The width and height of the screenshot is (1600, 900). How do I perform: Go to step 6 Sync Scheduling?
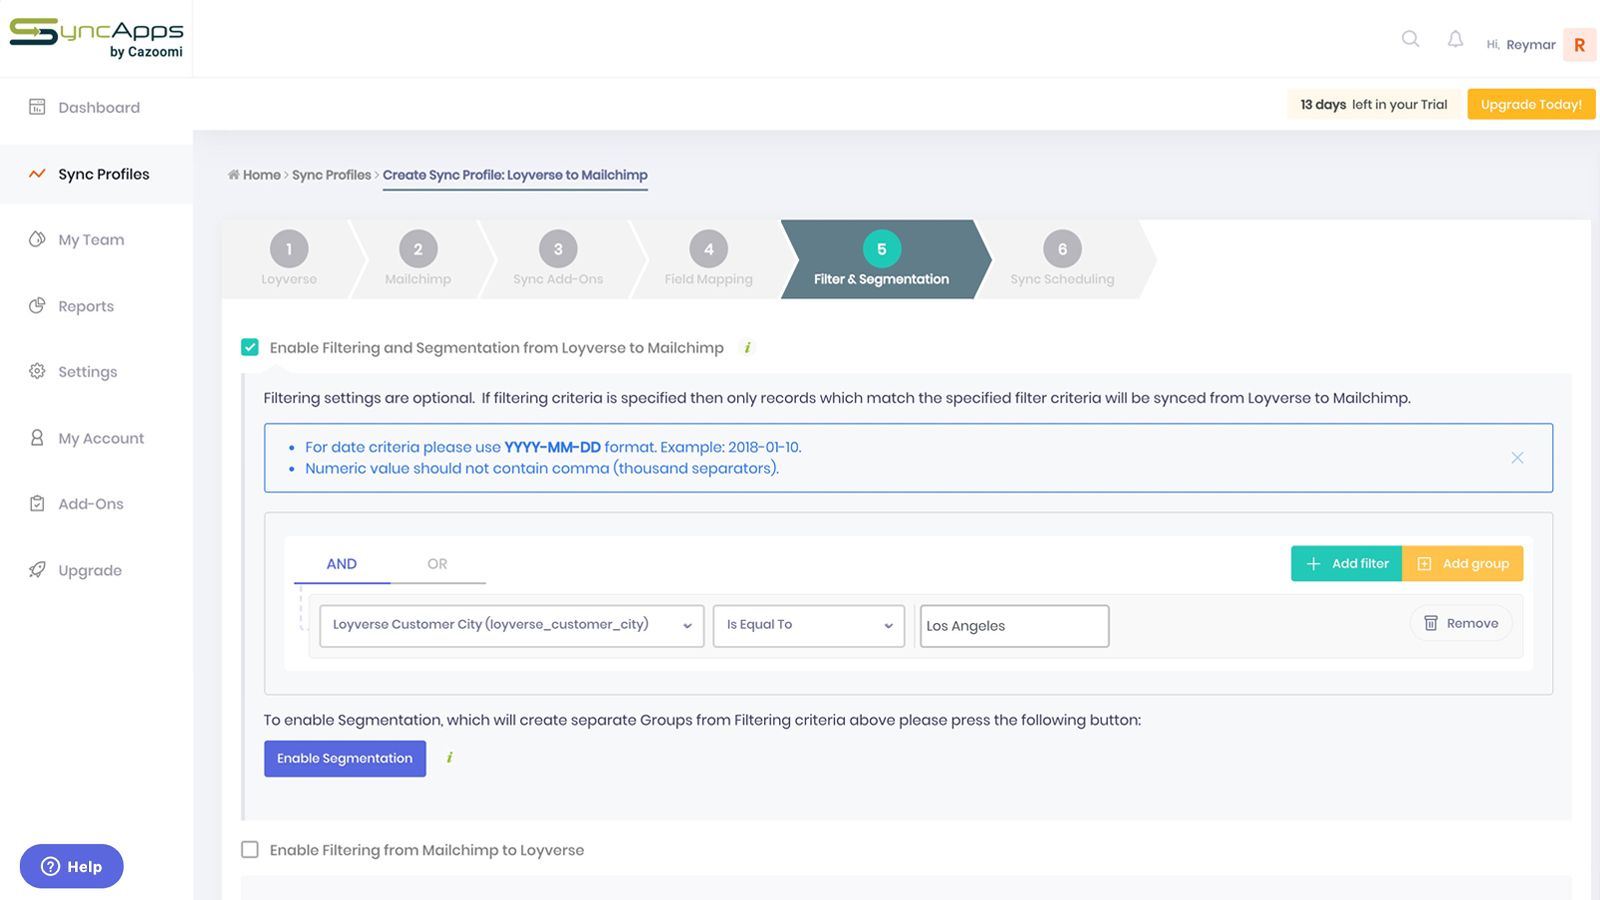coord(1062,259)
